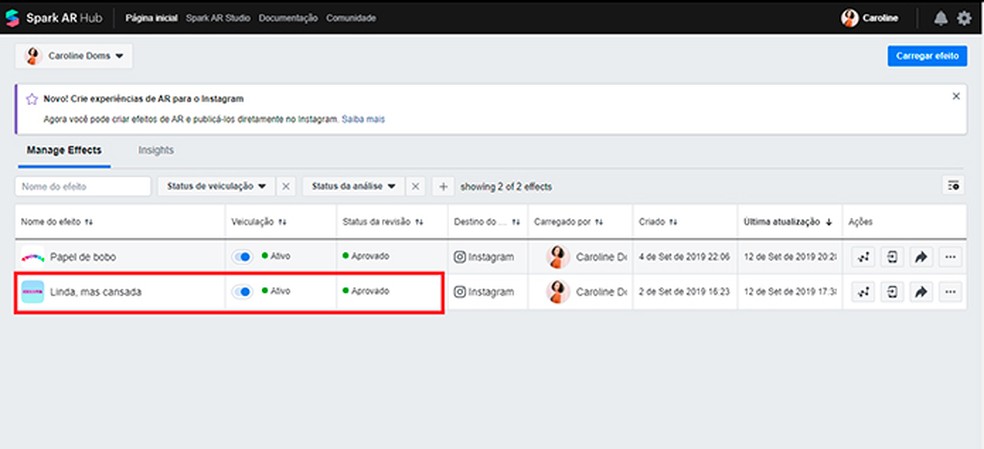984x449 pixels.
Task: Sort by Nome do efeito column
Action: [x=57, y=222]
